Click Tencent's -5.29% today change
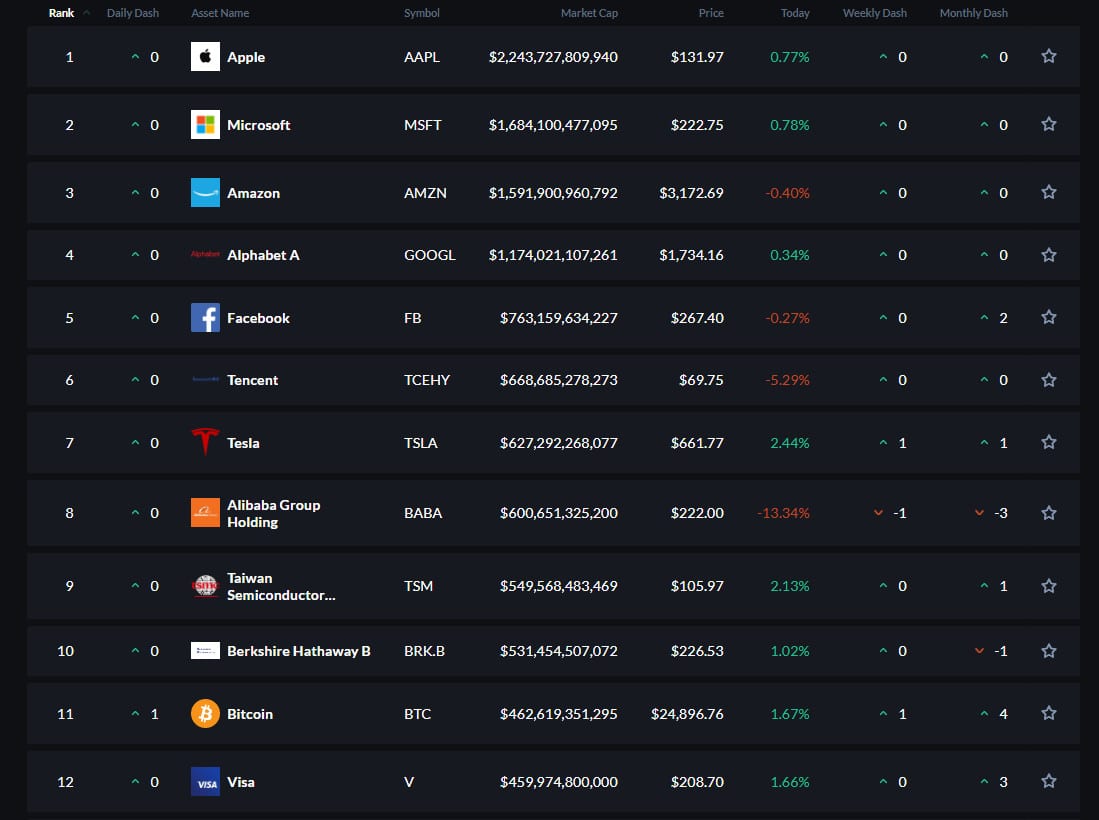This screenshot has width=1099, height=820. pos(787,380)
